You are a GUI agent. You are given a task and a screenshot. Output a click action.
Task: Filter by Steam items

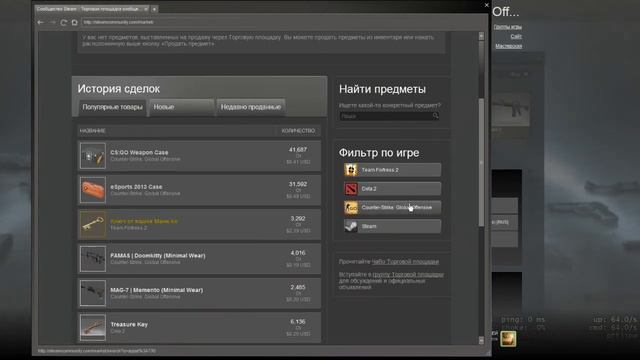tap(392, 226)
